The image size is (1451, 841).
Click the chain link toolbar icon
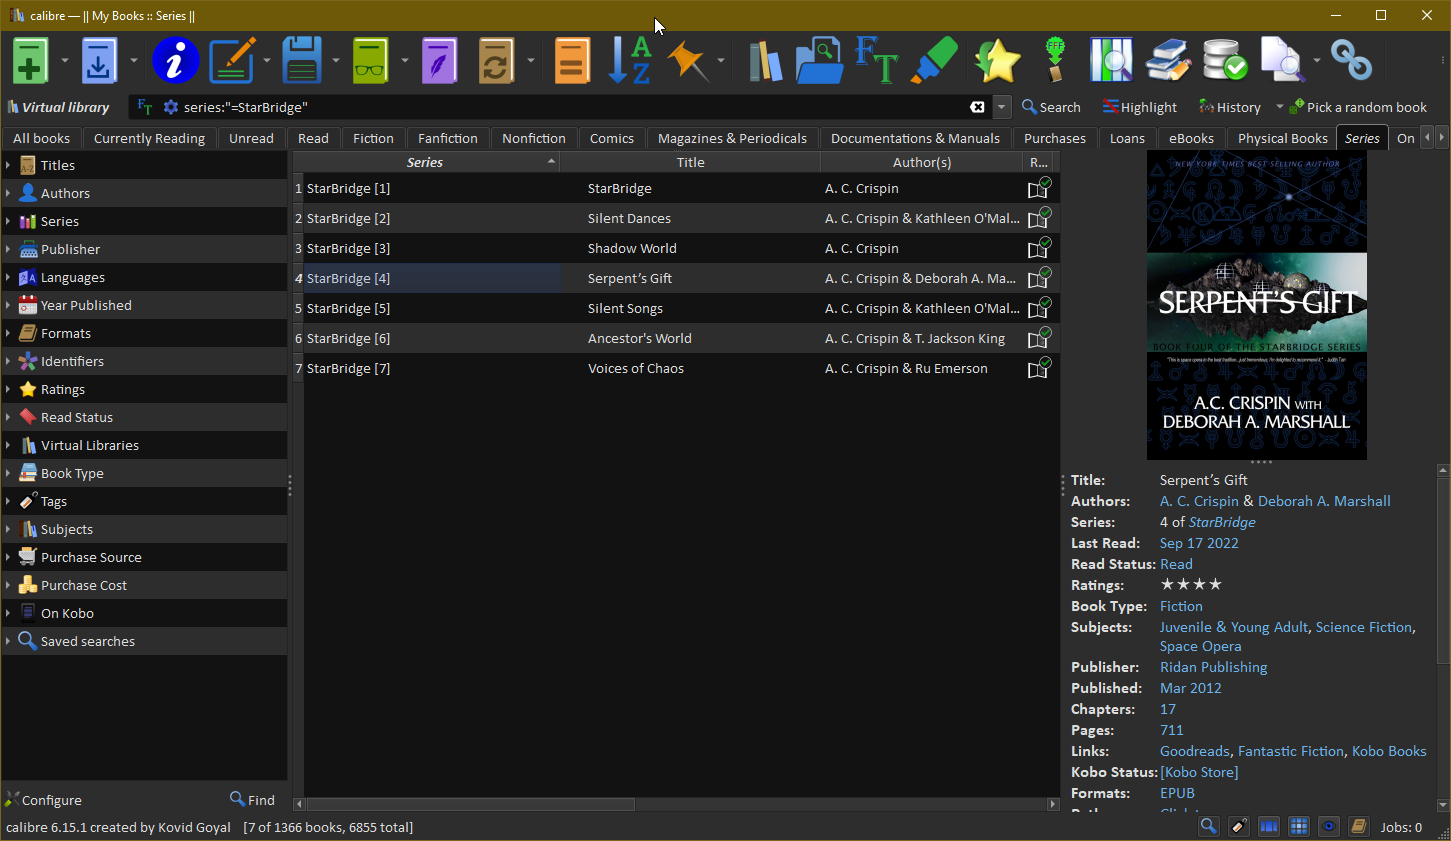pos(1351,61)
